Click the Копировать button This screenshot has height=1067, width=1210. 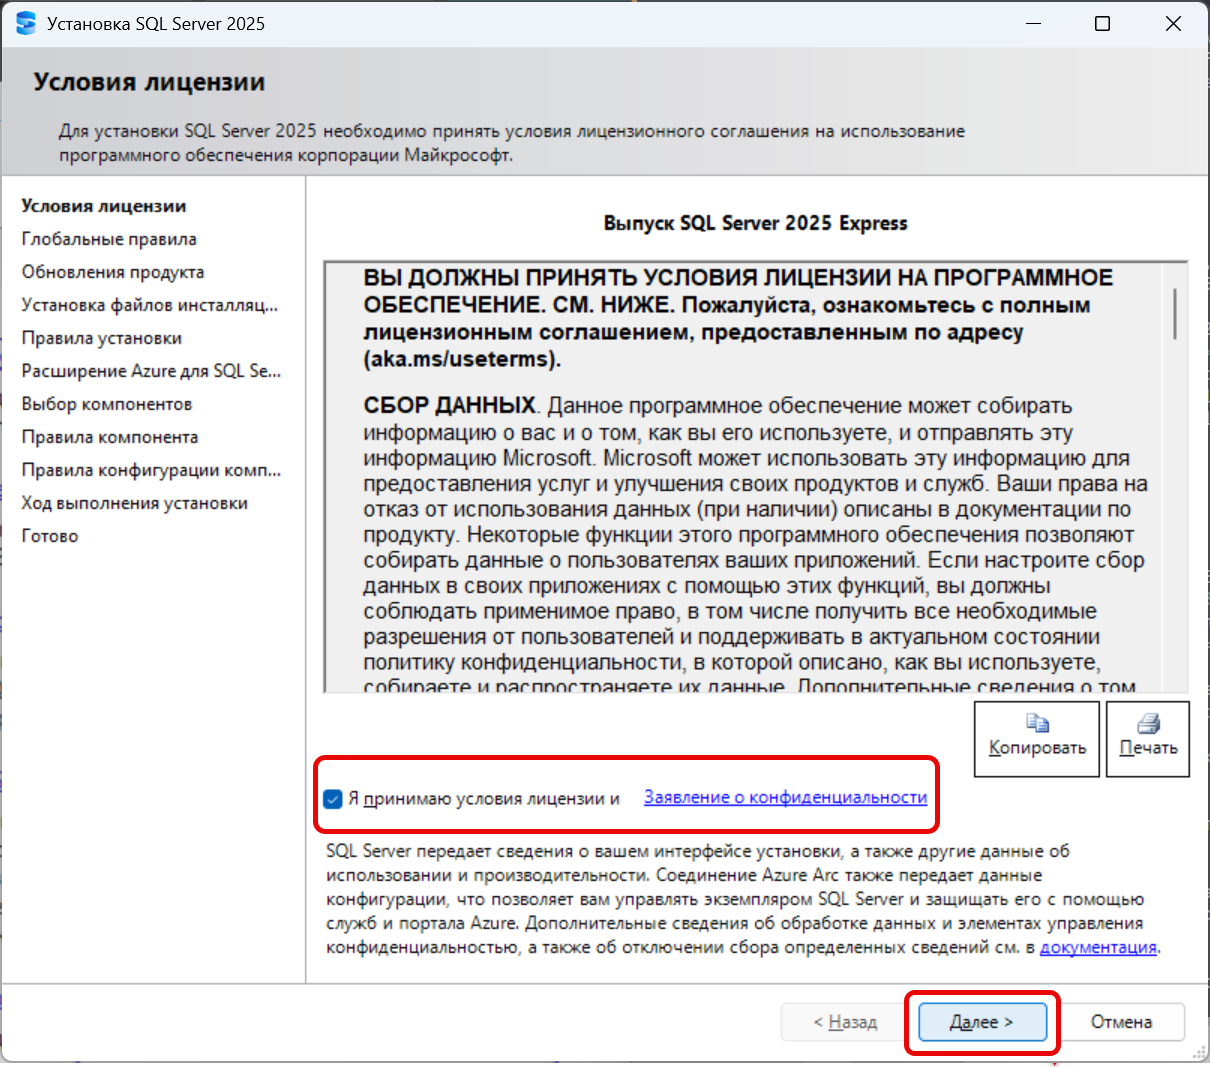pyautogui.click(x=1037, y=739)
